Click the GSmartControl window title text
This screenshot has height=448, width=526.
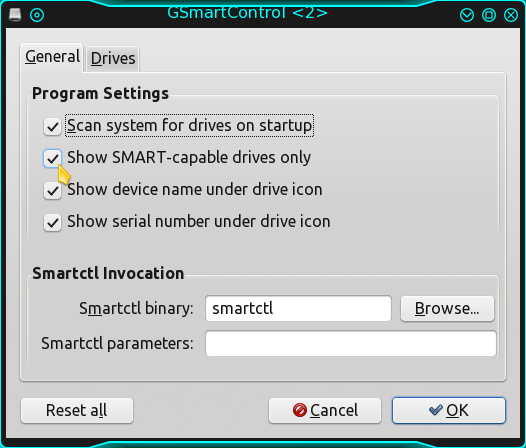coord(247,13)
